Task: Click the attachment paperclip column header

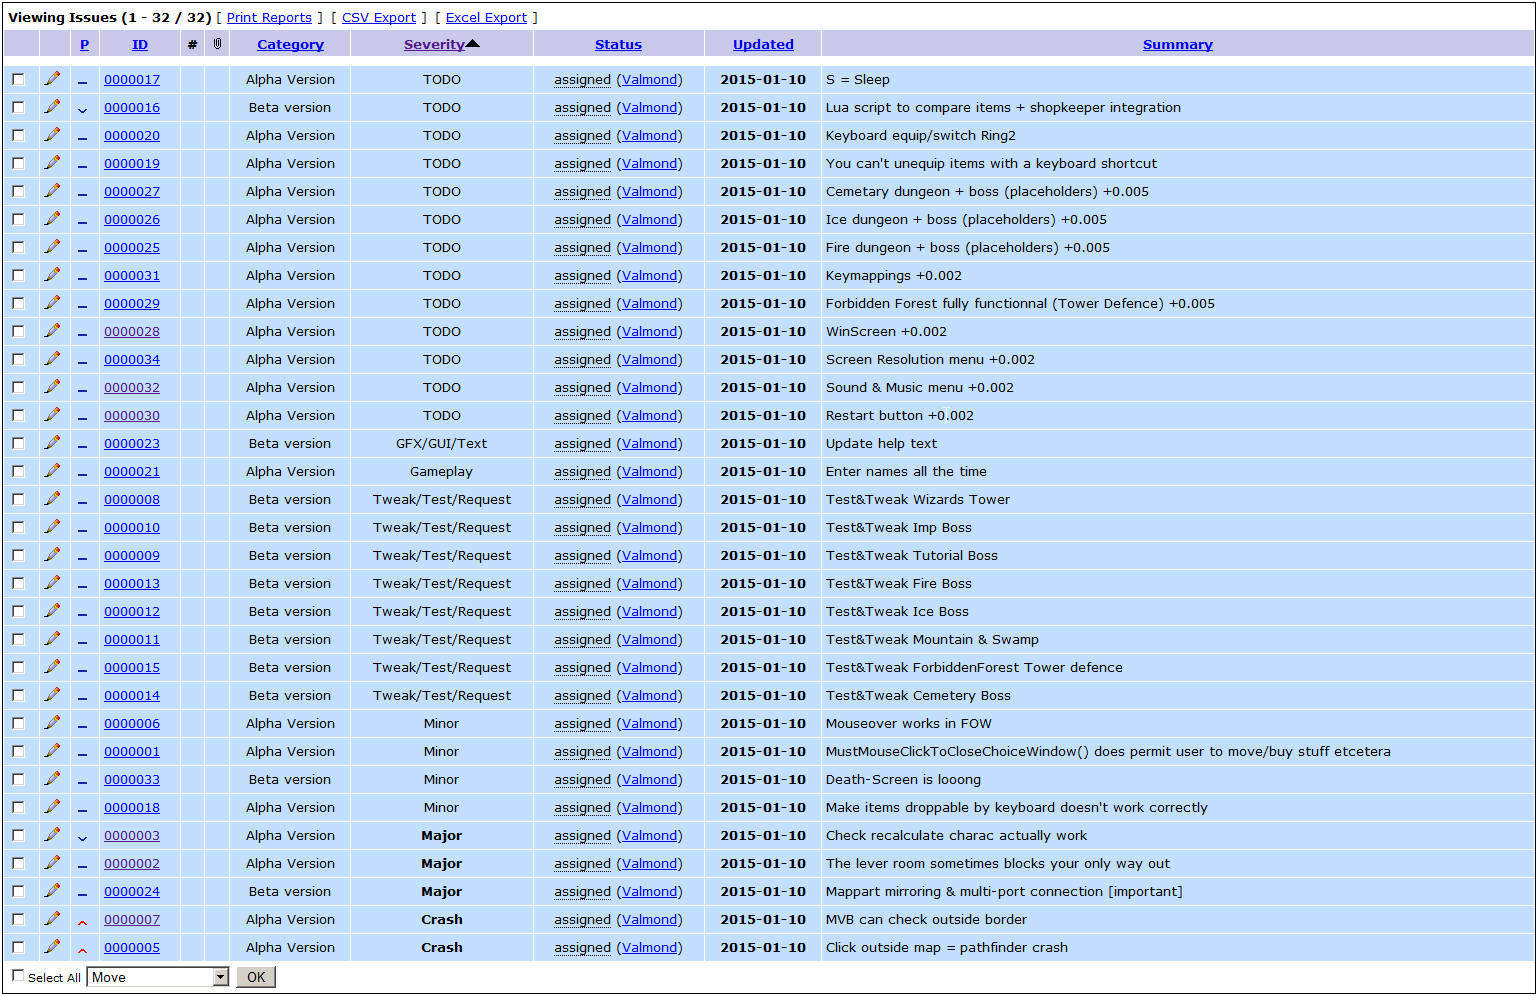Action: tap(217, 44)
